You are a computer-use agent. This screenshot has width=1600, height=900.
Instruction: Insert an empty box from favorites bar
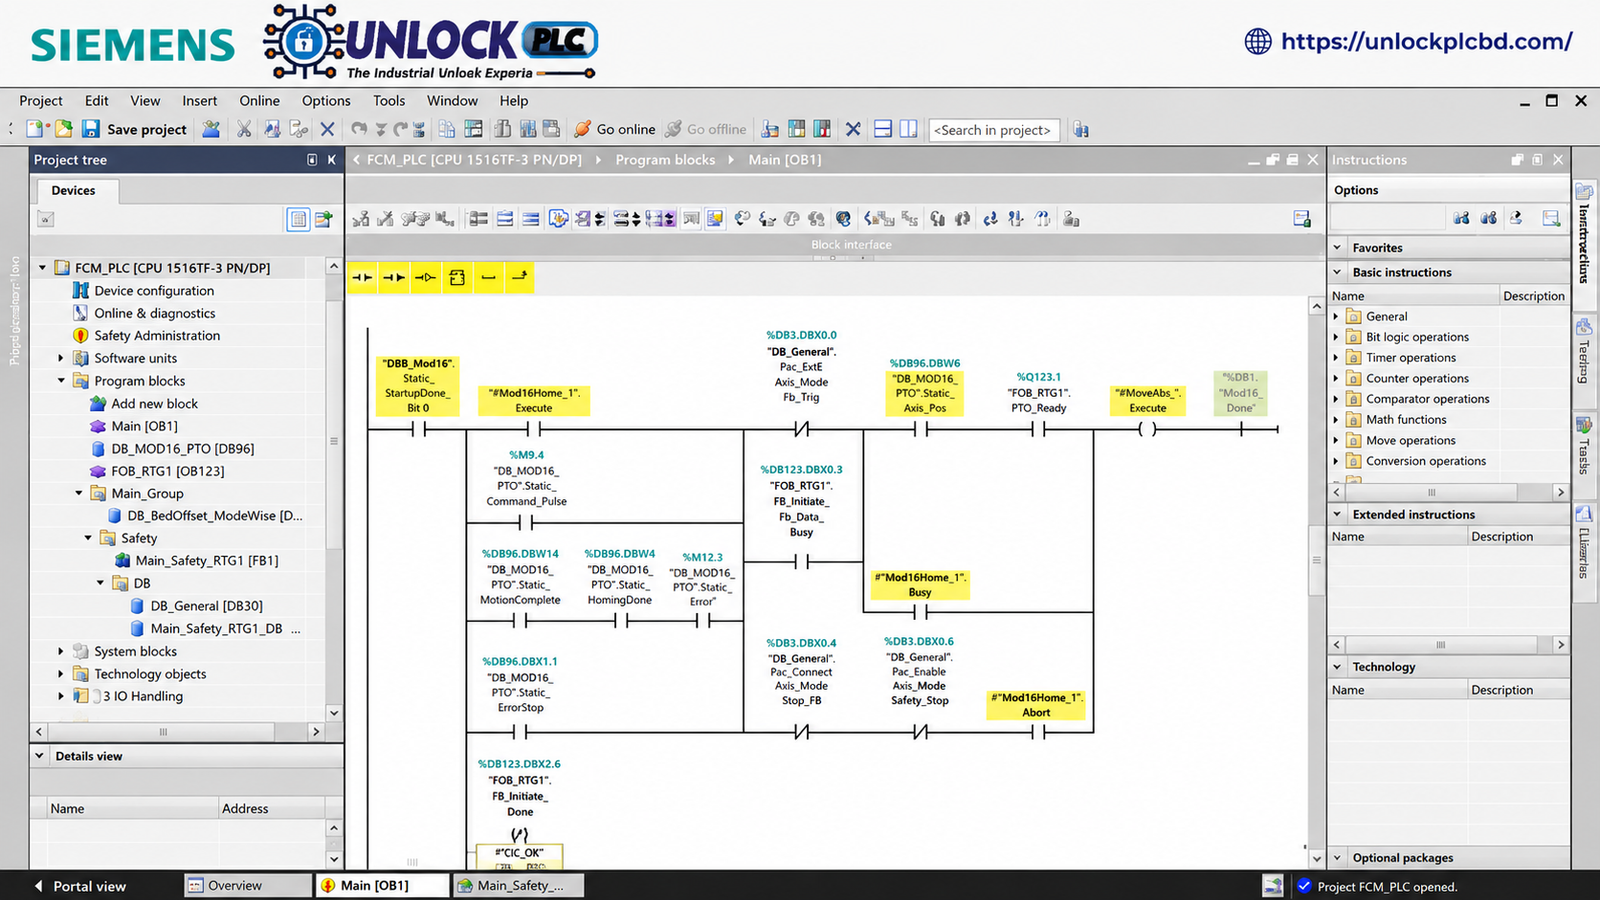click(457, 277)
